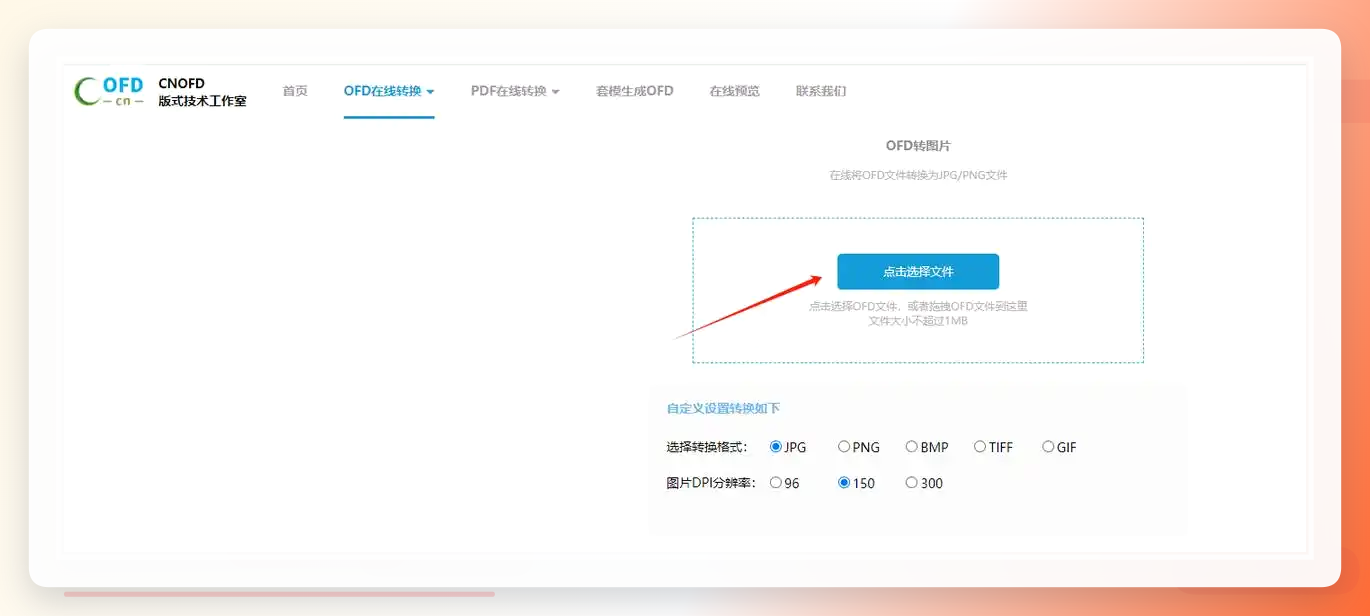Open the 联系我们 page
Image resolution: width=1370 pixels, height=616 pixels.
point(821,91)
